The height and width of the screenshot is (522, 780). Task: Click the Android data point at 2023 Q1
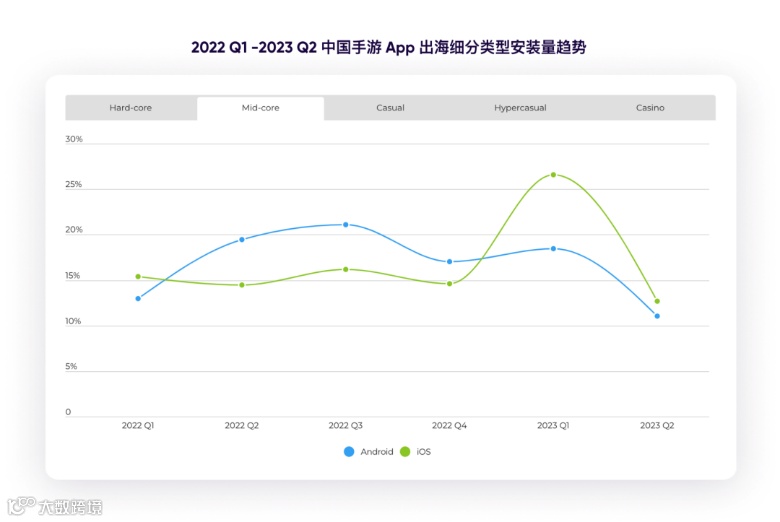click(x=554, y=249)
